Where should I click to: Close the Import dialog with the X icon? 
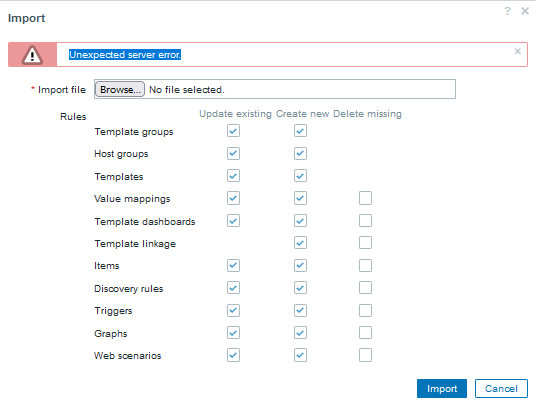pos(525,11)
